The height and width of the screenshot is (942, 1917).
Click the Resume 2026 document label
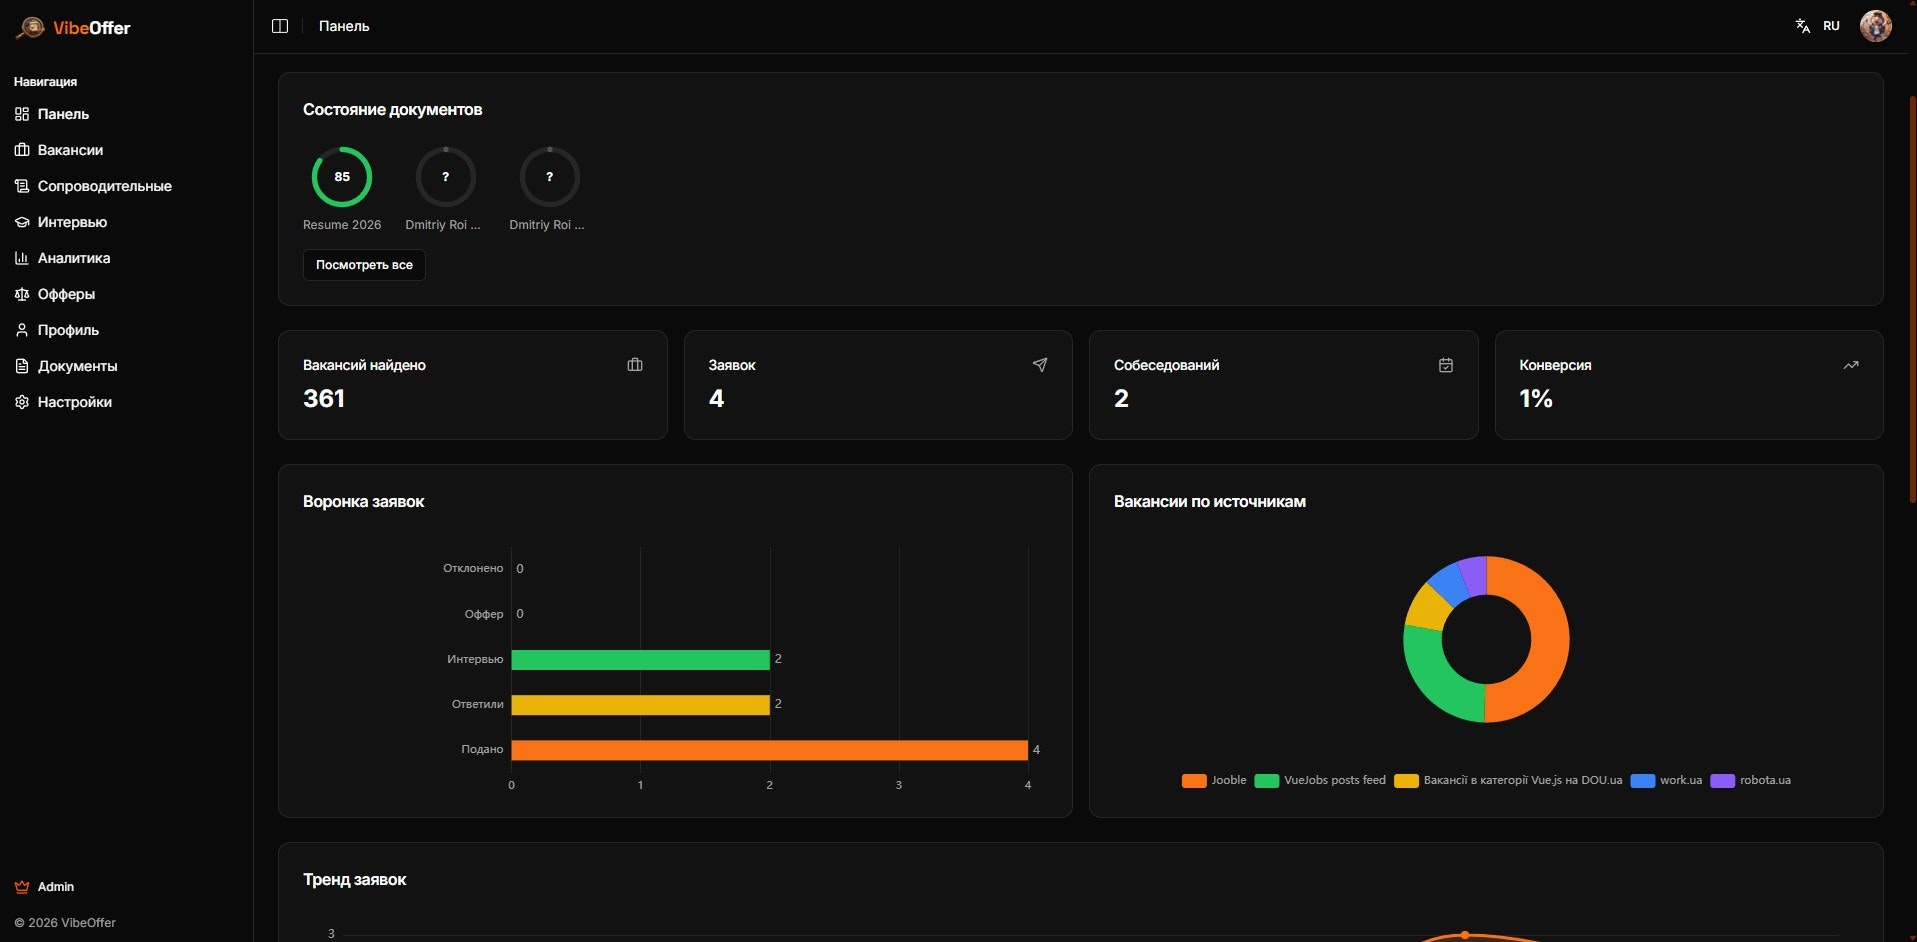point(342,225)
